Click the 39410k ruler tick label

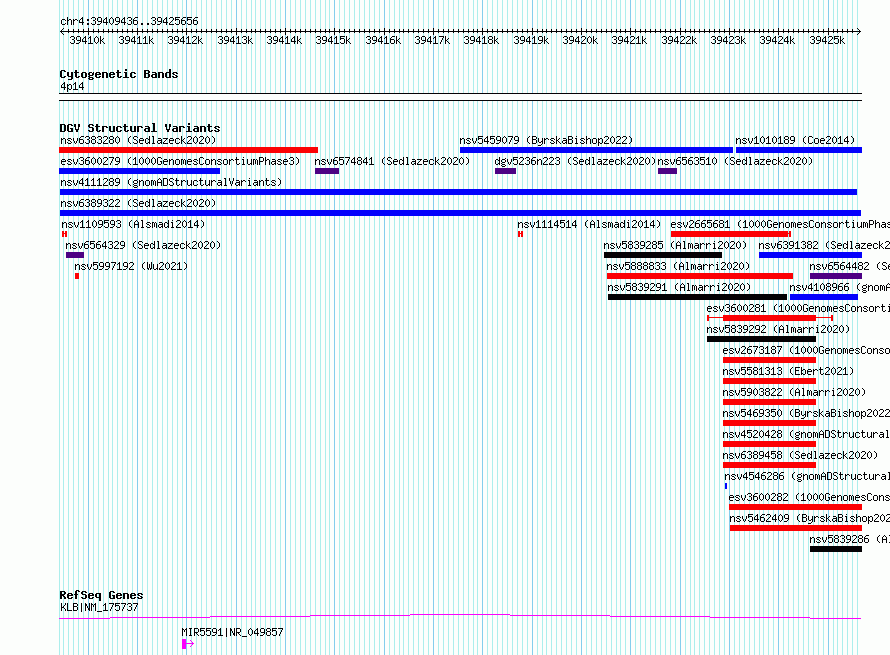tap(87, 40)
